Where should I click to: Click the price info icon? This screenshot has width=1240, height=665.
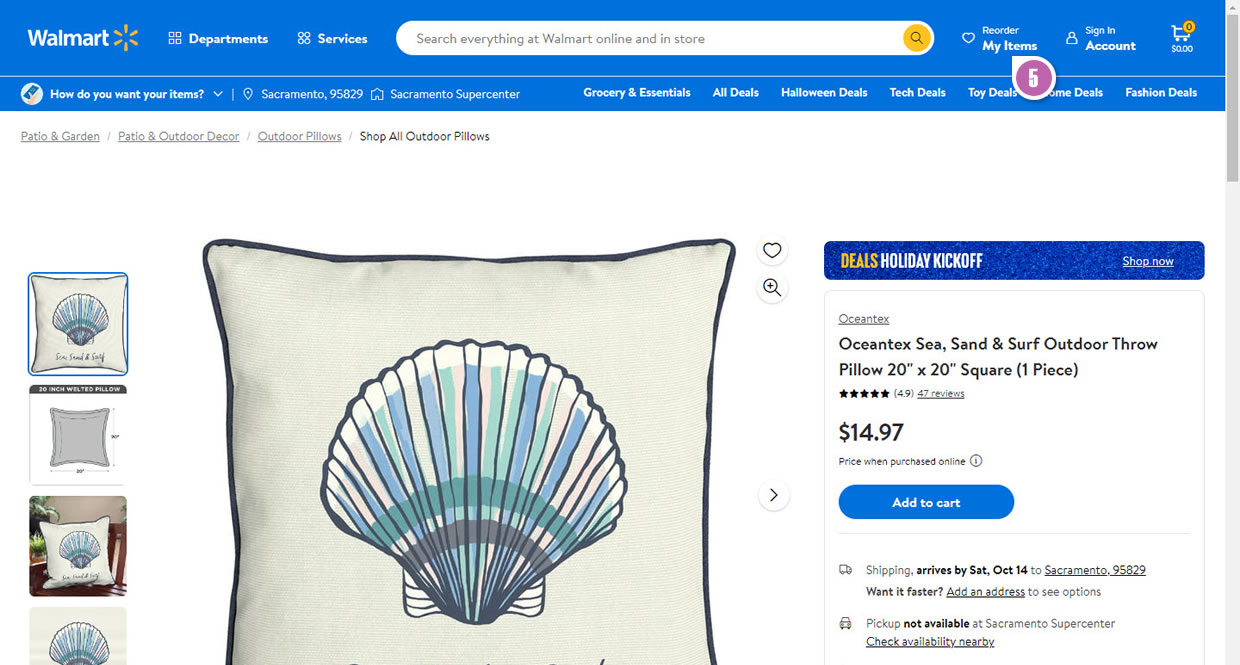tap(976, 461)
